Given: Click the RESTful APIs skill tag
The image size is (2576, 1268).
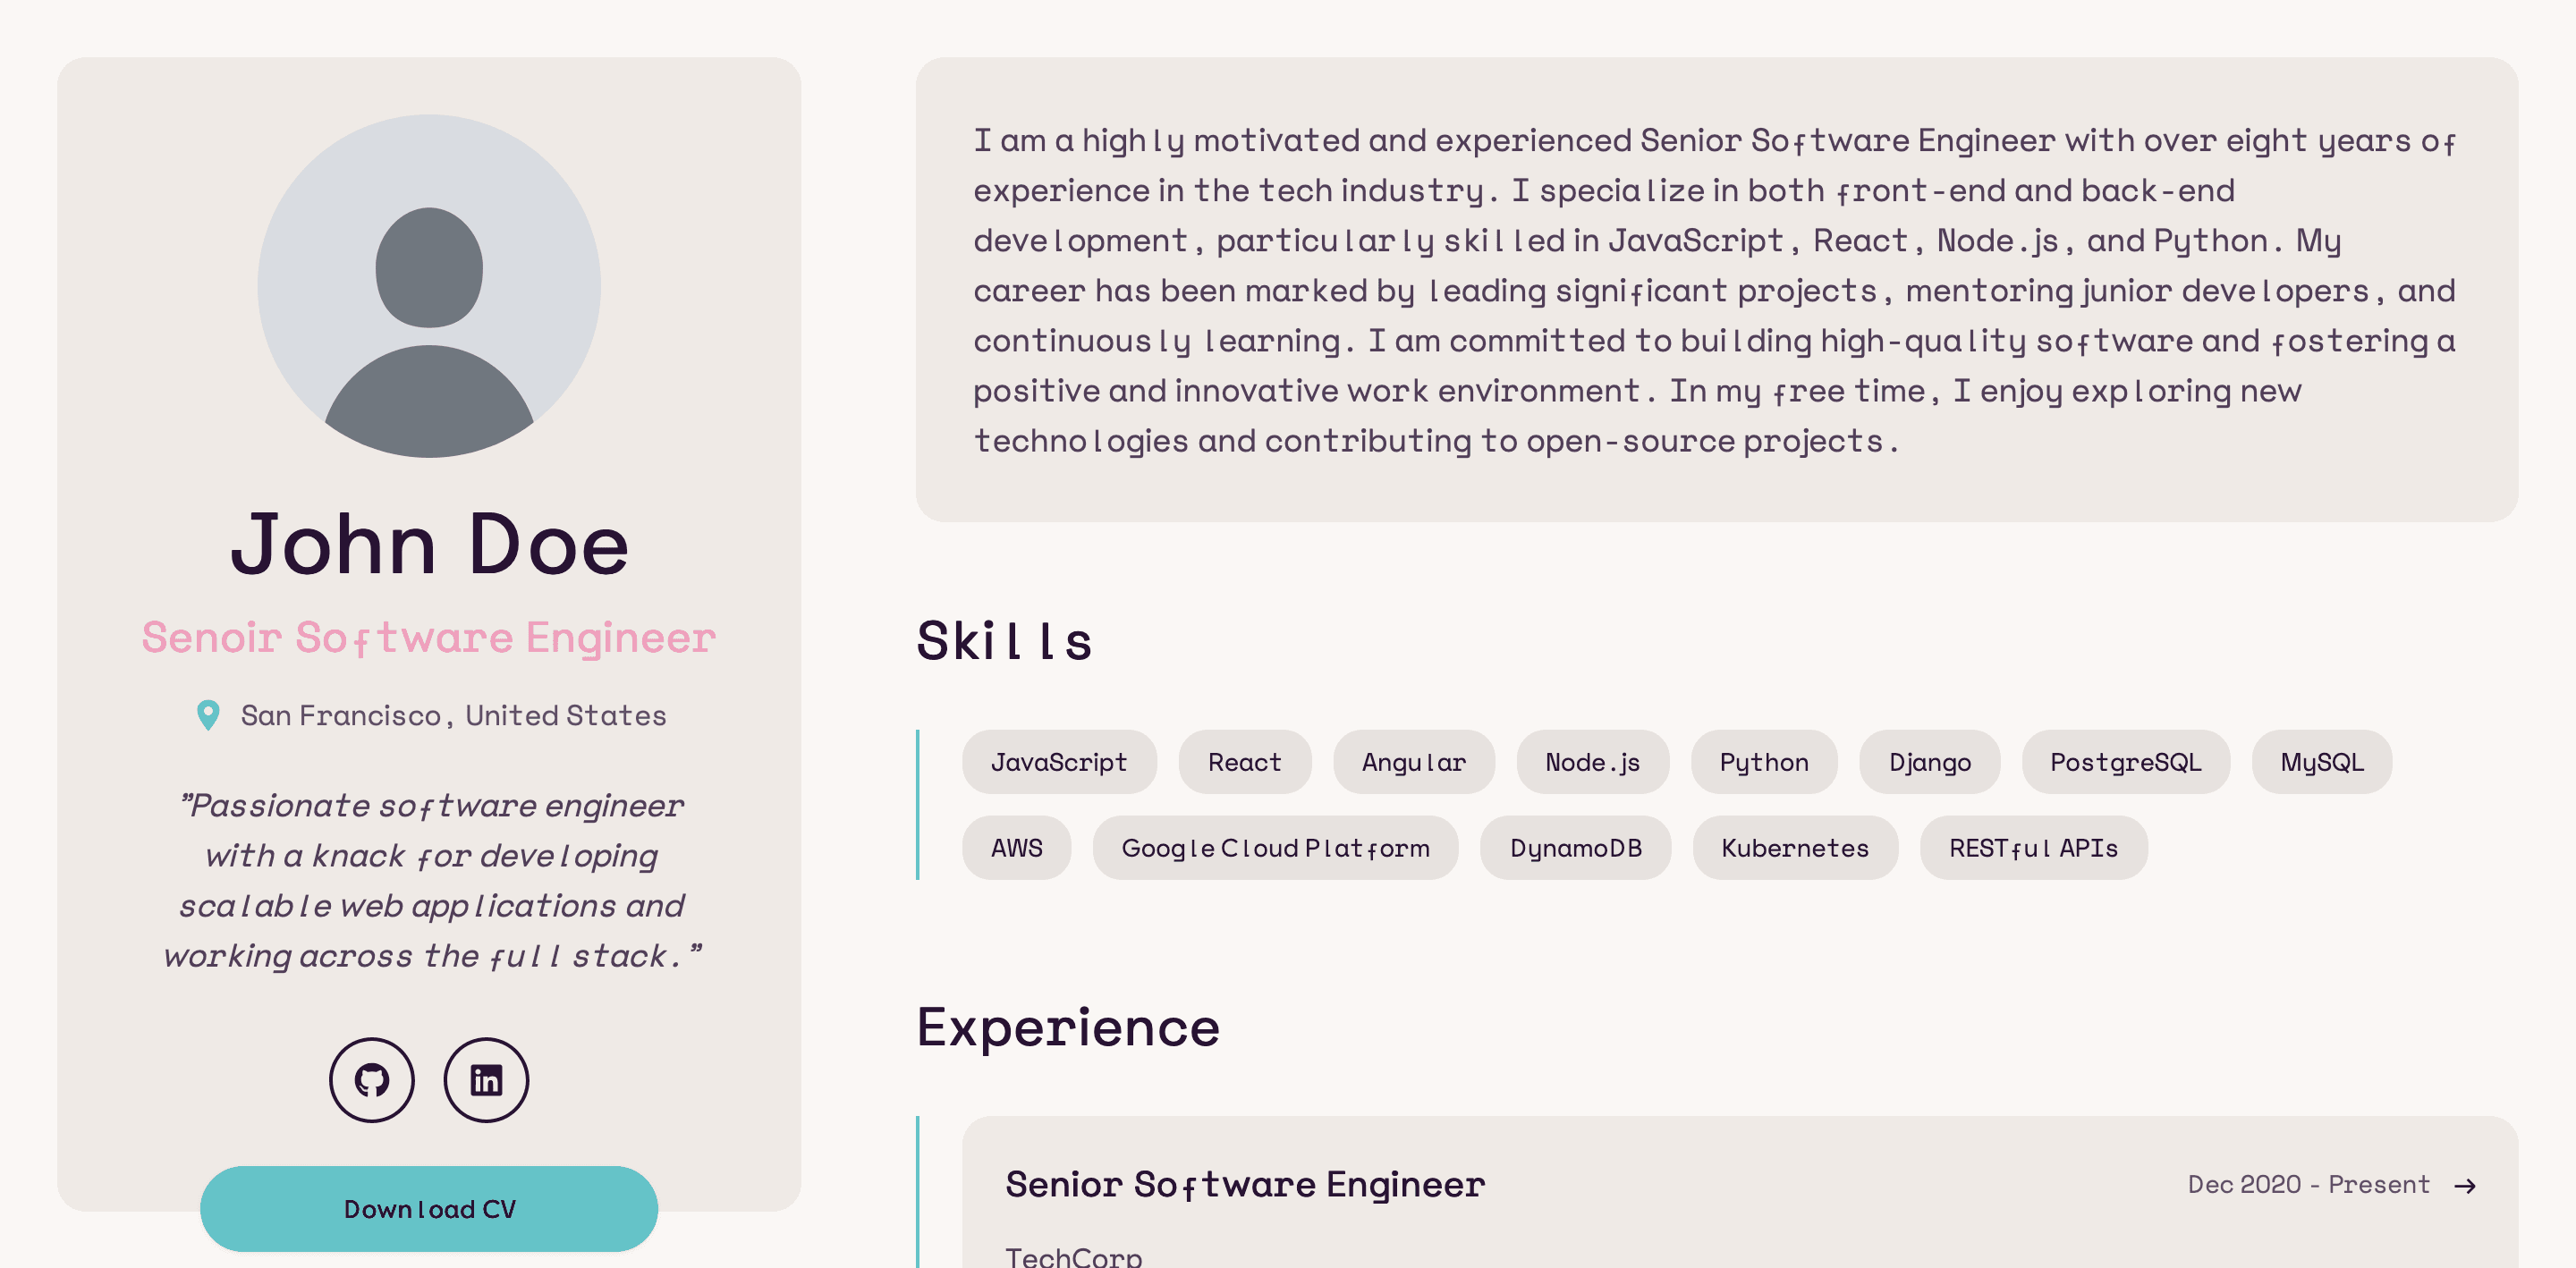Looking at the screenshot, I should (x=2033, y=848).
